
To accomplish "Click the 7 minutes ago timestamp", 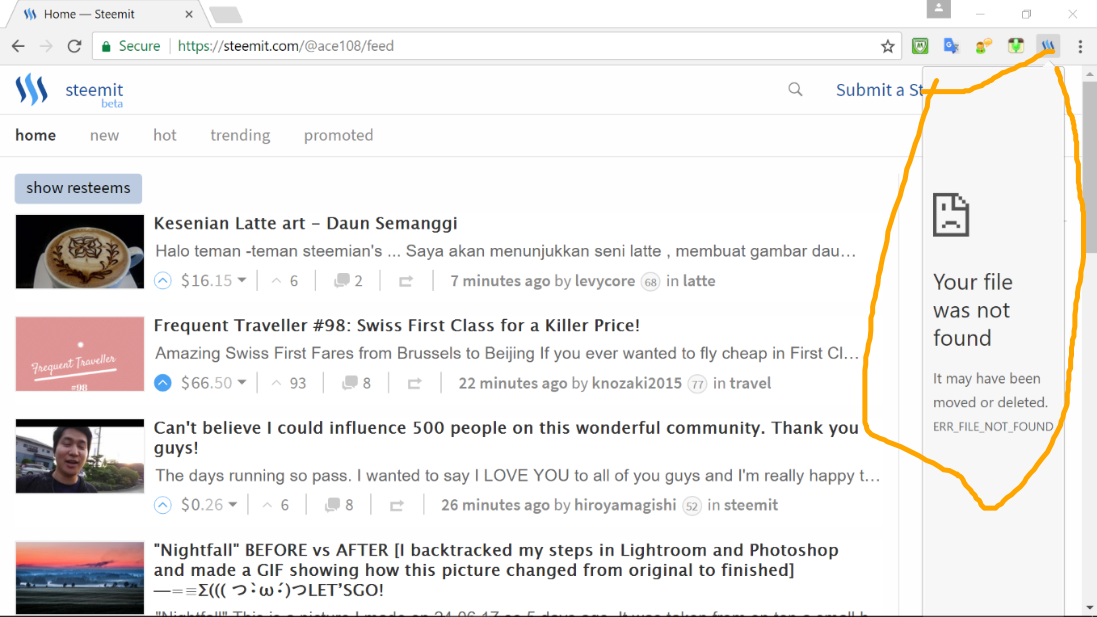I will (x=500, y=281).
